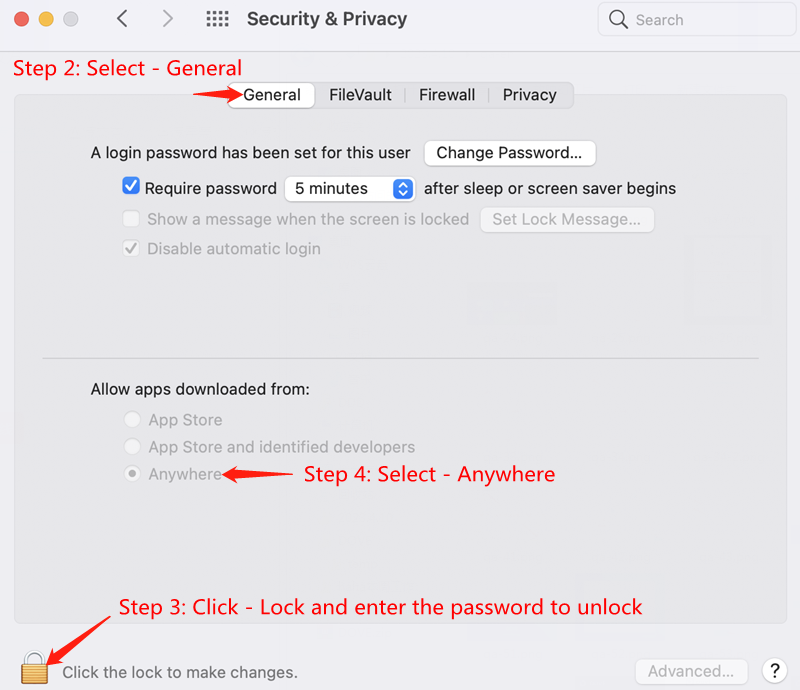Click the lock icon to make changes
800x690 pixels.
[x=34, y=668]
